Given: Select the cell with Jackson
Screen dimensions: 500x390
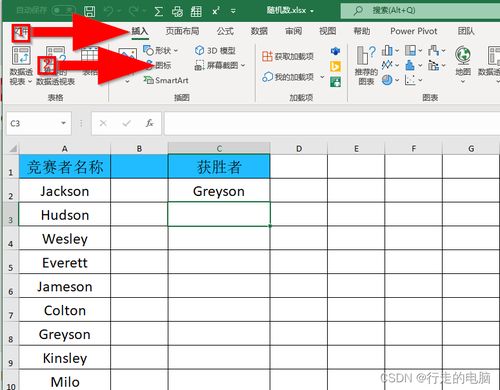Looking at the screenshot, I should [65, 191].
